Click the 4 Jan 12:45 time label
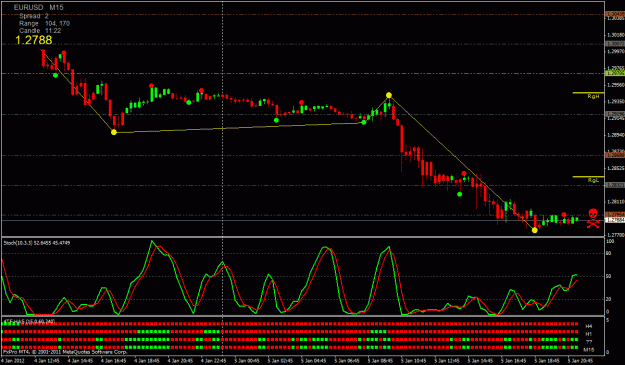625x365 pixels. [x=47, y=361]
